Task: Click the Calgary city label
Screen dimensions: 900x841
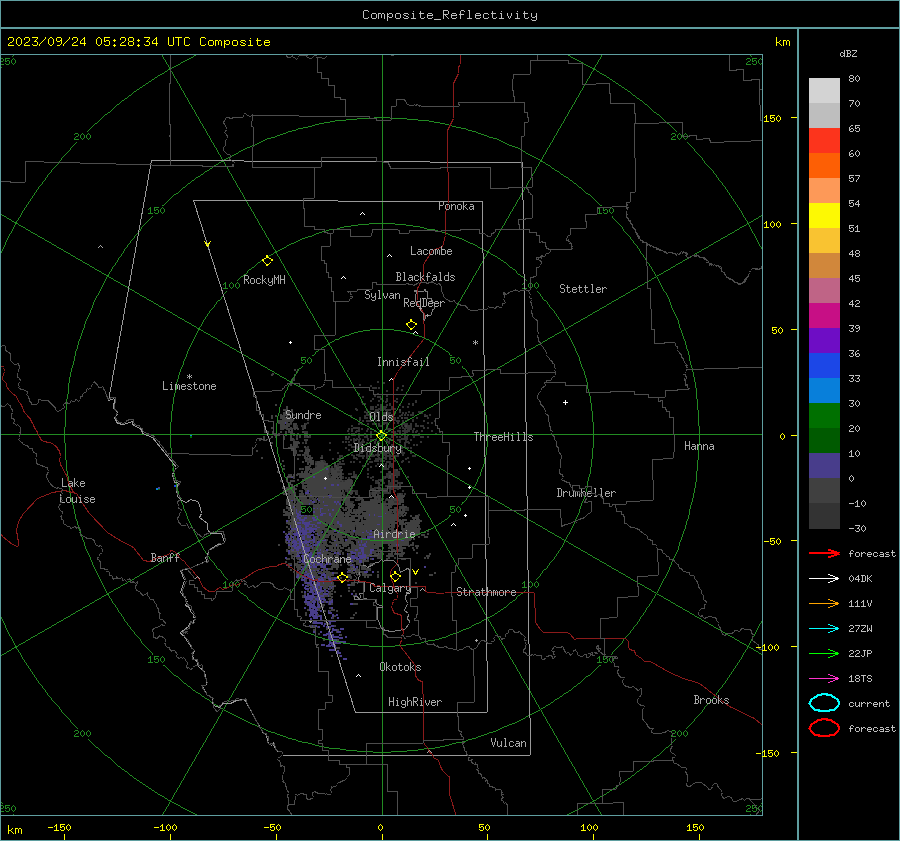Action: [390, 588]
